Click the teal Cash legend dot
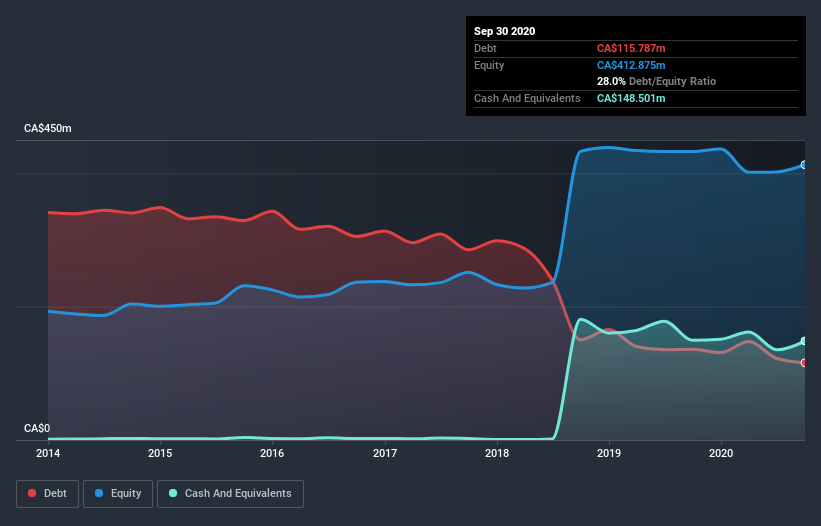Image resolution: width=821 pixels, height=526 pixels. (x=173, y=493)
